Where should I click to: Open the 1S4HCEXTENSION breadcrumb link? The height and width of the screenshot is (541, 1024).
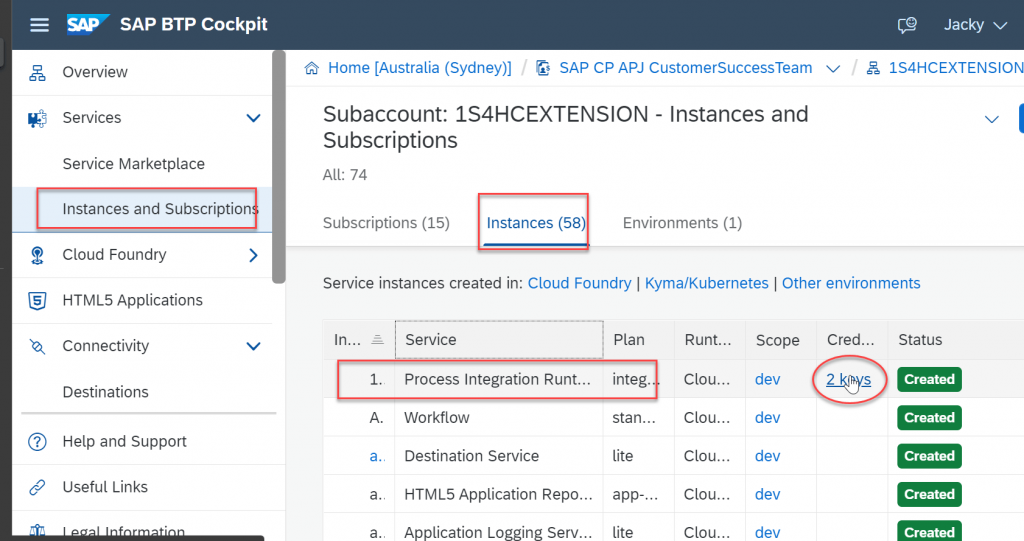956,68
